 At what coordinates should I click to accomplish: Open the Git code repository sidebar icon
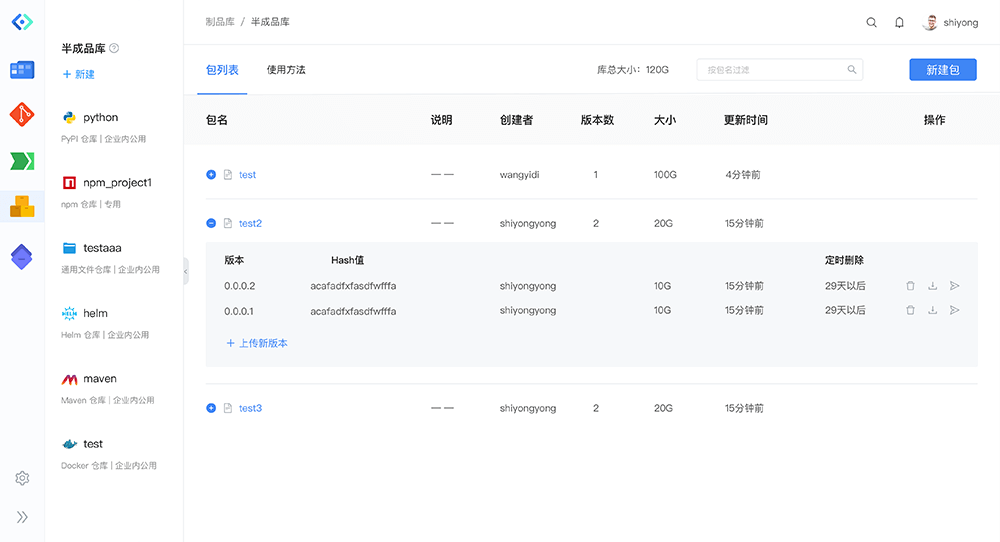tap(22, 114)
